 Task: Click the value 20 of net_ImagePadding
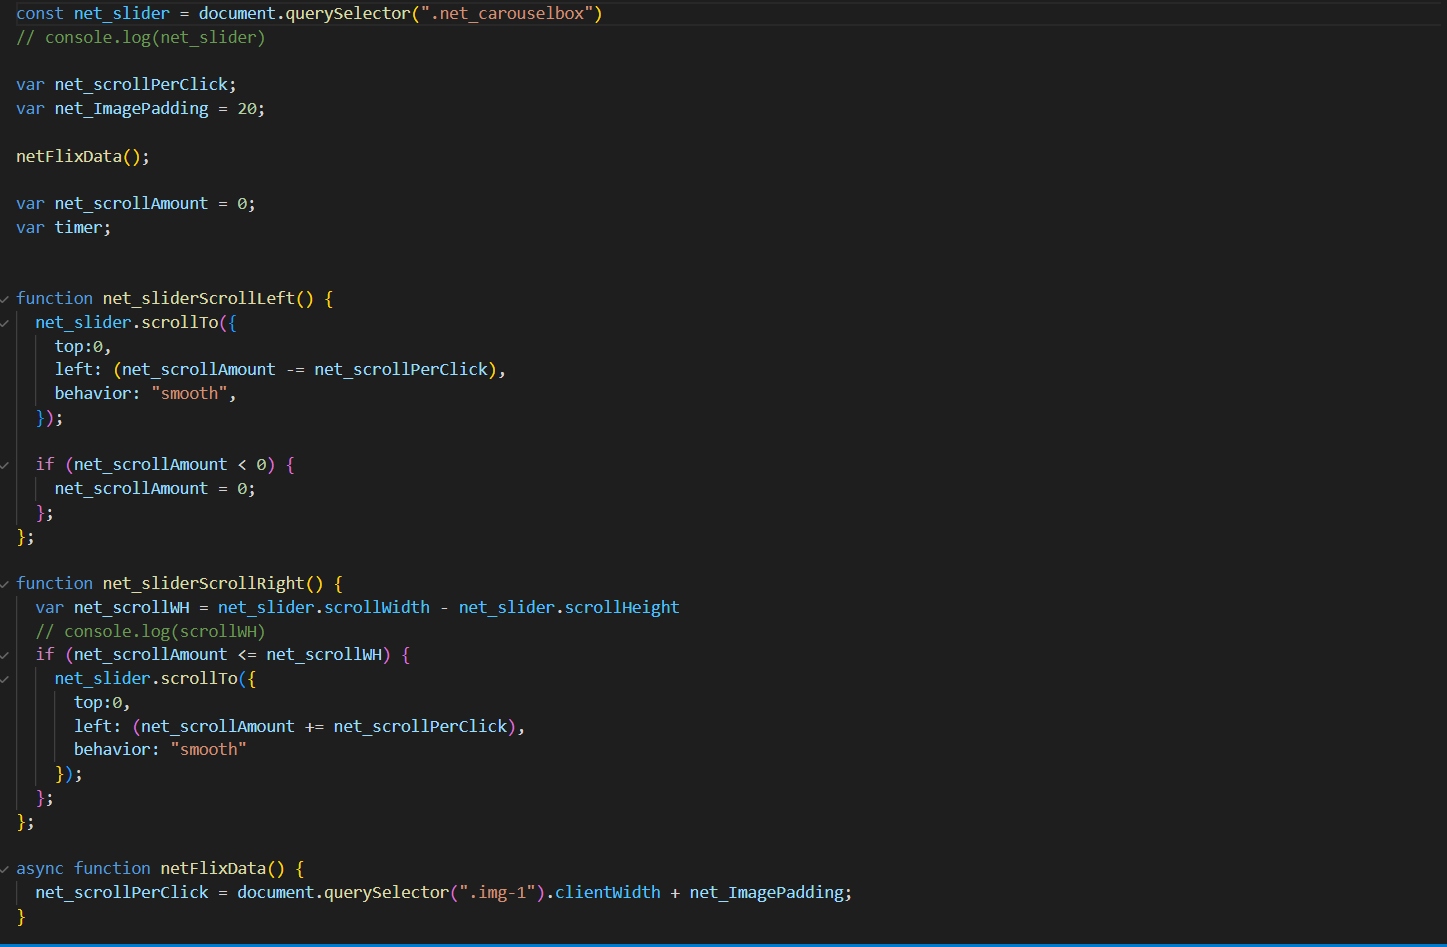click(x=247, y=108)
